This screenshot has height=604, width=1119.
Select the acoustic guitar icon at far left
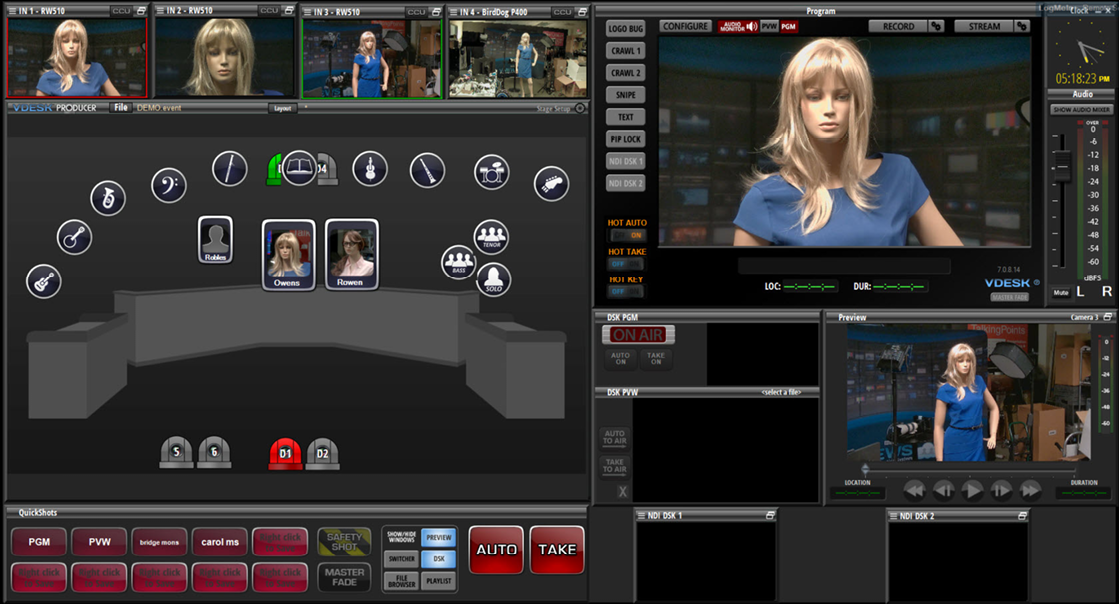click(x=43, y=281)
